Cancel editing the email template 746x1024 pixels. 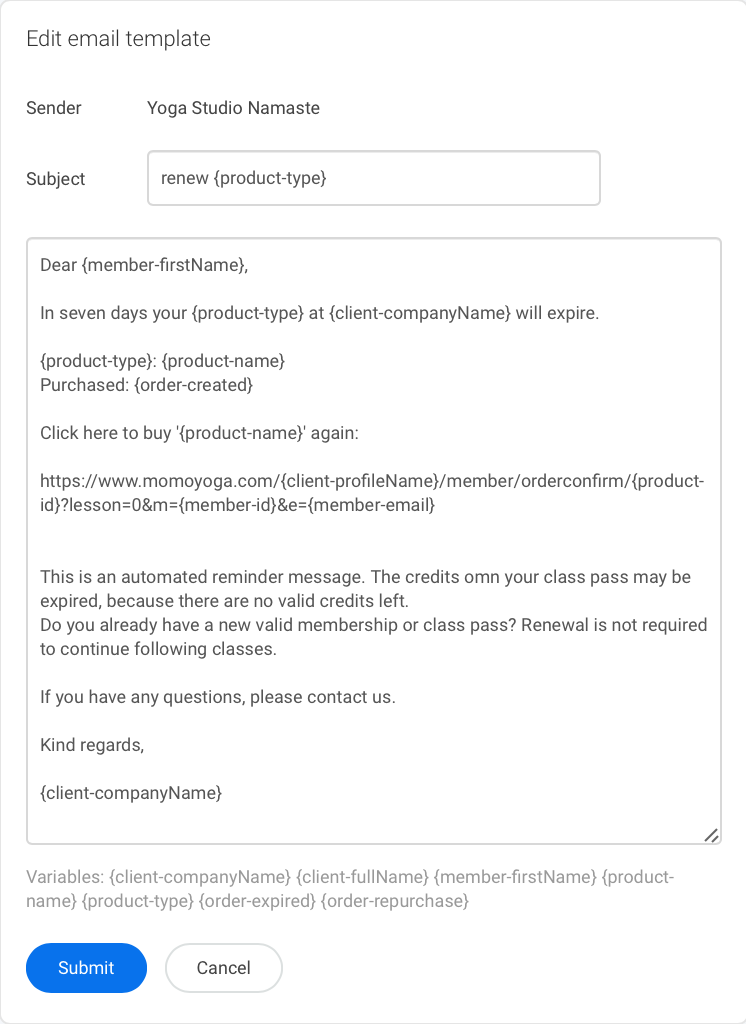223,967
